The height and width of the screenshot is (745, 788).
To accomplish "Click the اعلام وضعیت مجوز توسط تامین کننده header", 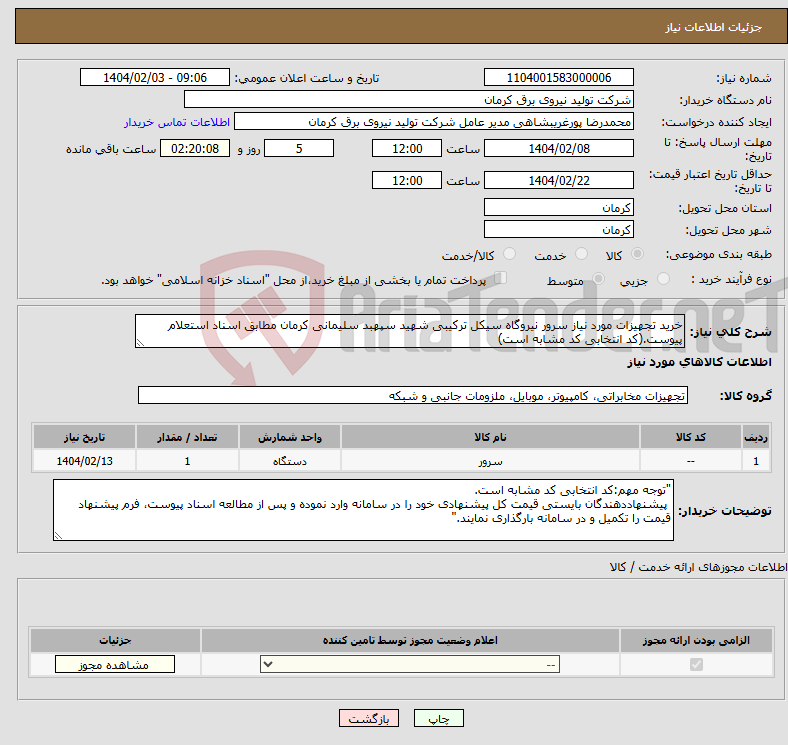I will click(x=410, y=640).
